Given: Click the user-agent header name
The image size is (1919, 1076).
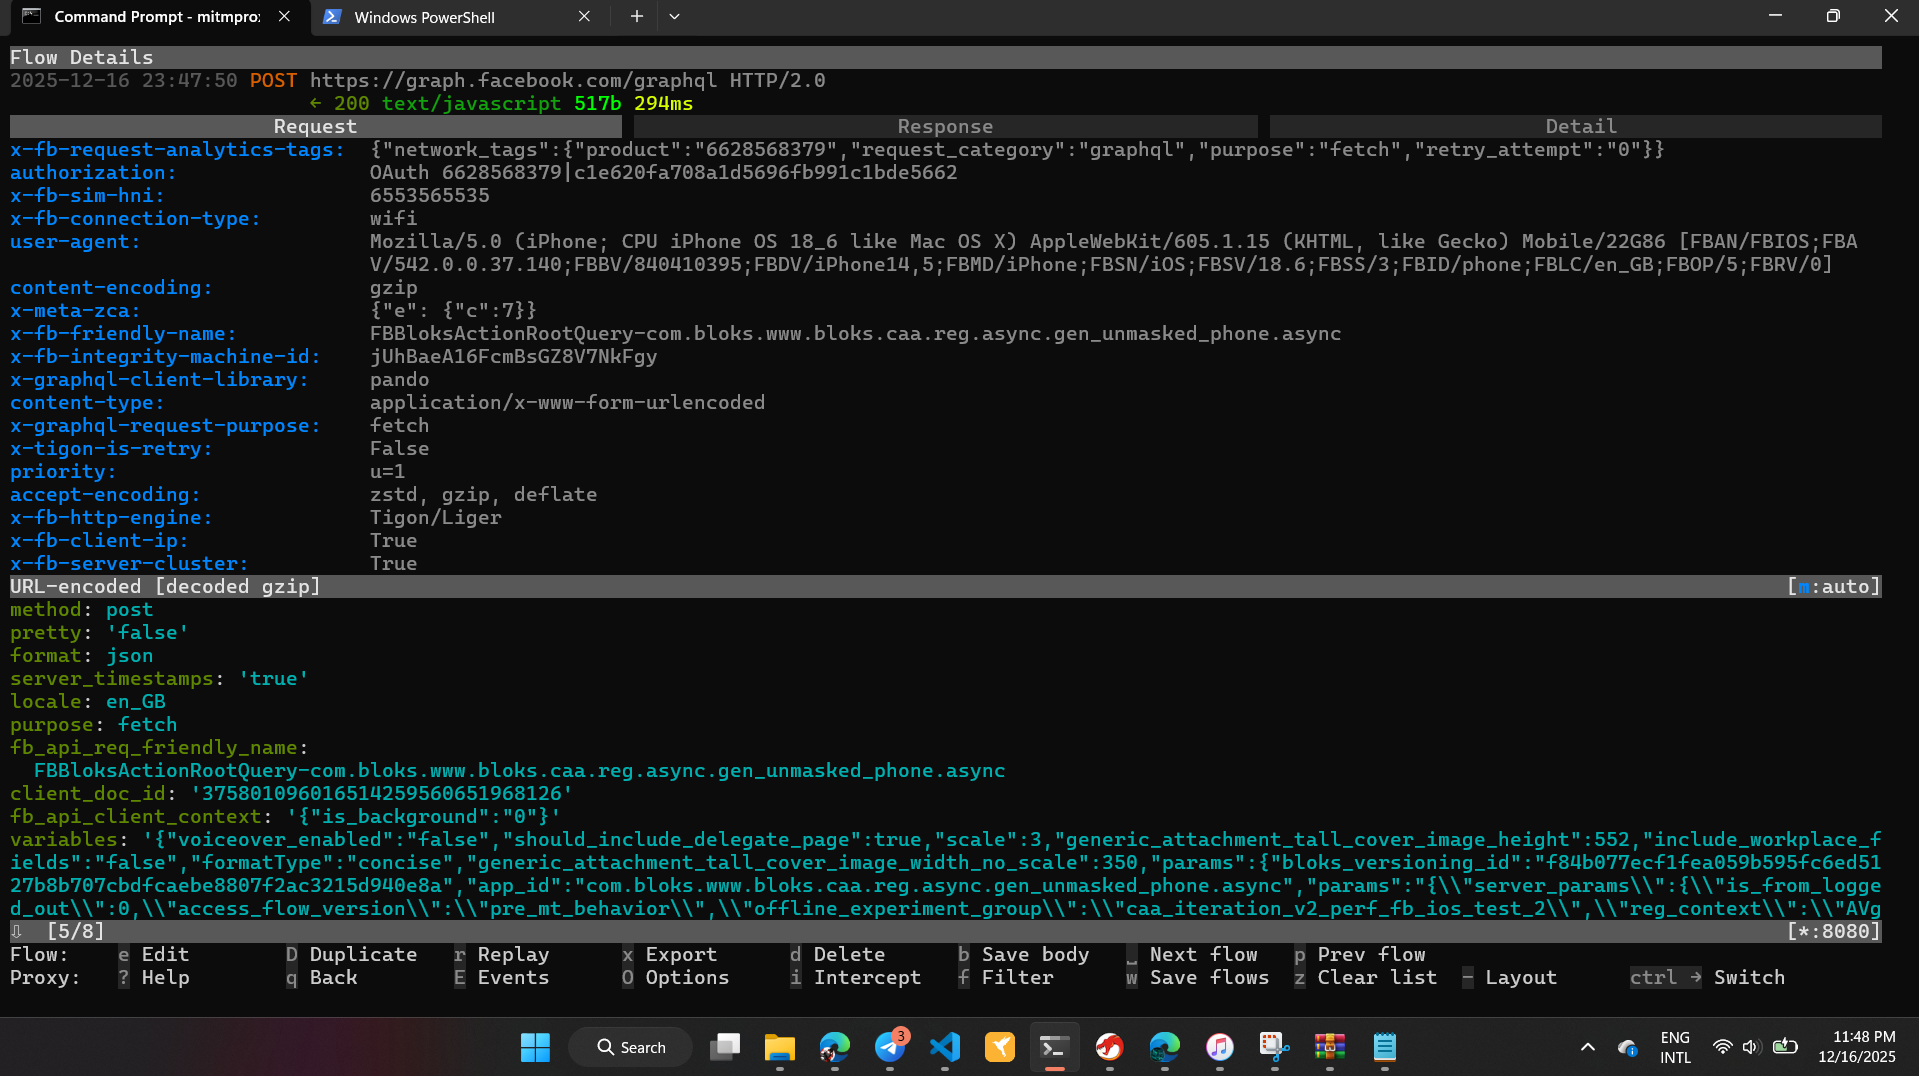Looking at the screenshot, I should click(x=75, y=241).
